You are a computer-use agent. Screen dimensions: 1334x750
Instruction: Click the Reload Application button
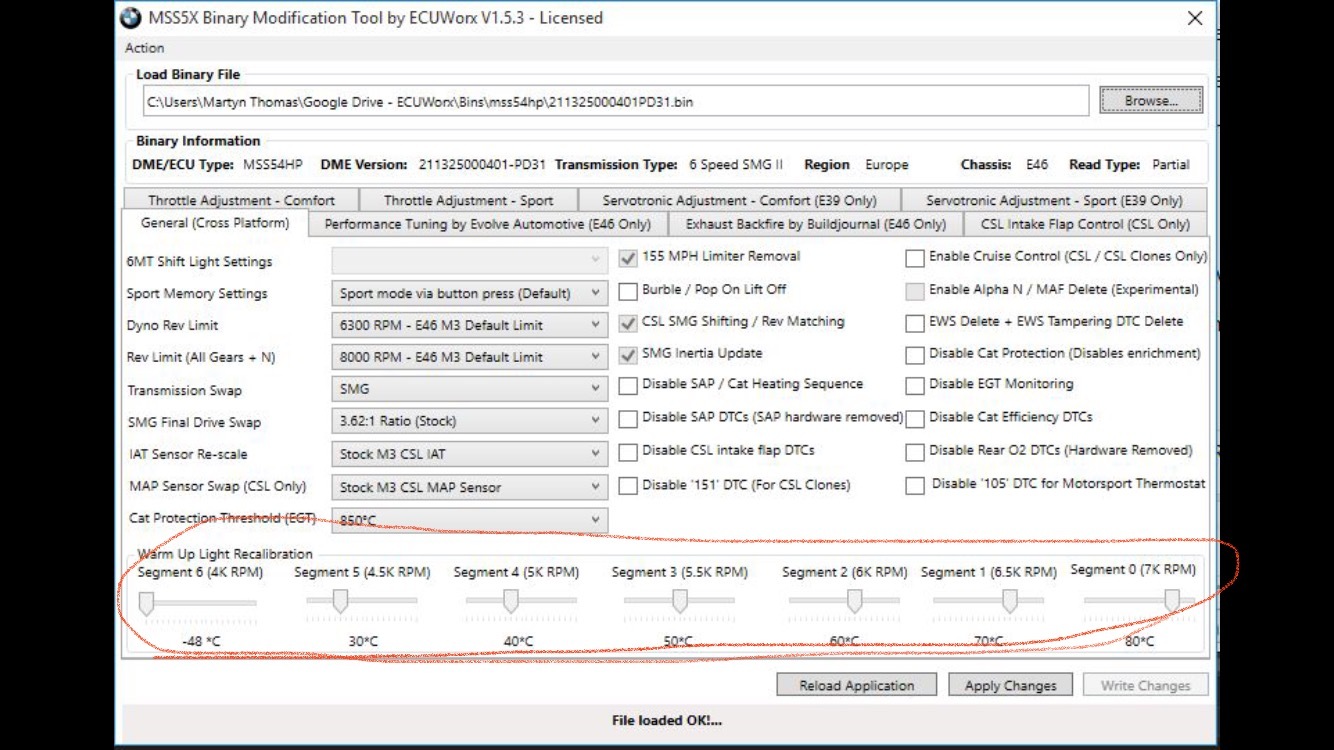click(x=857, y=685)
